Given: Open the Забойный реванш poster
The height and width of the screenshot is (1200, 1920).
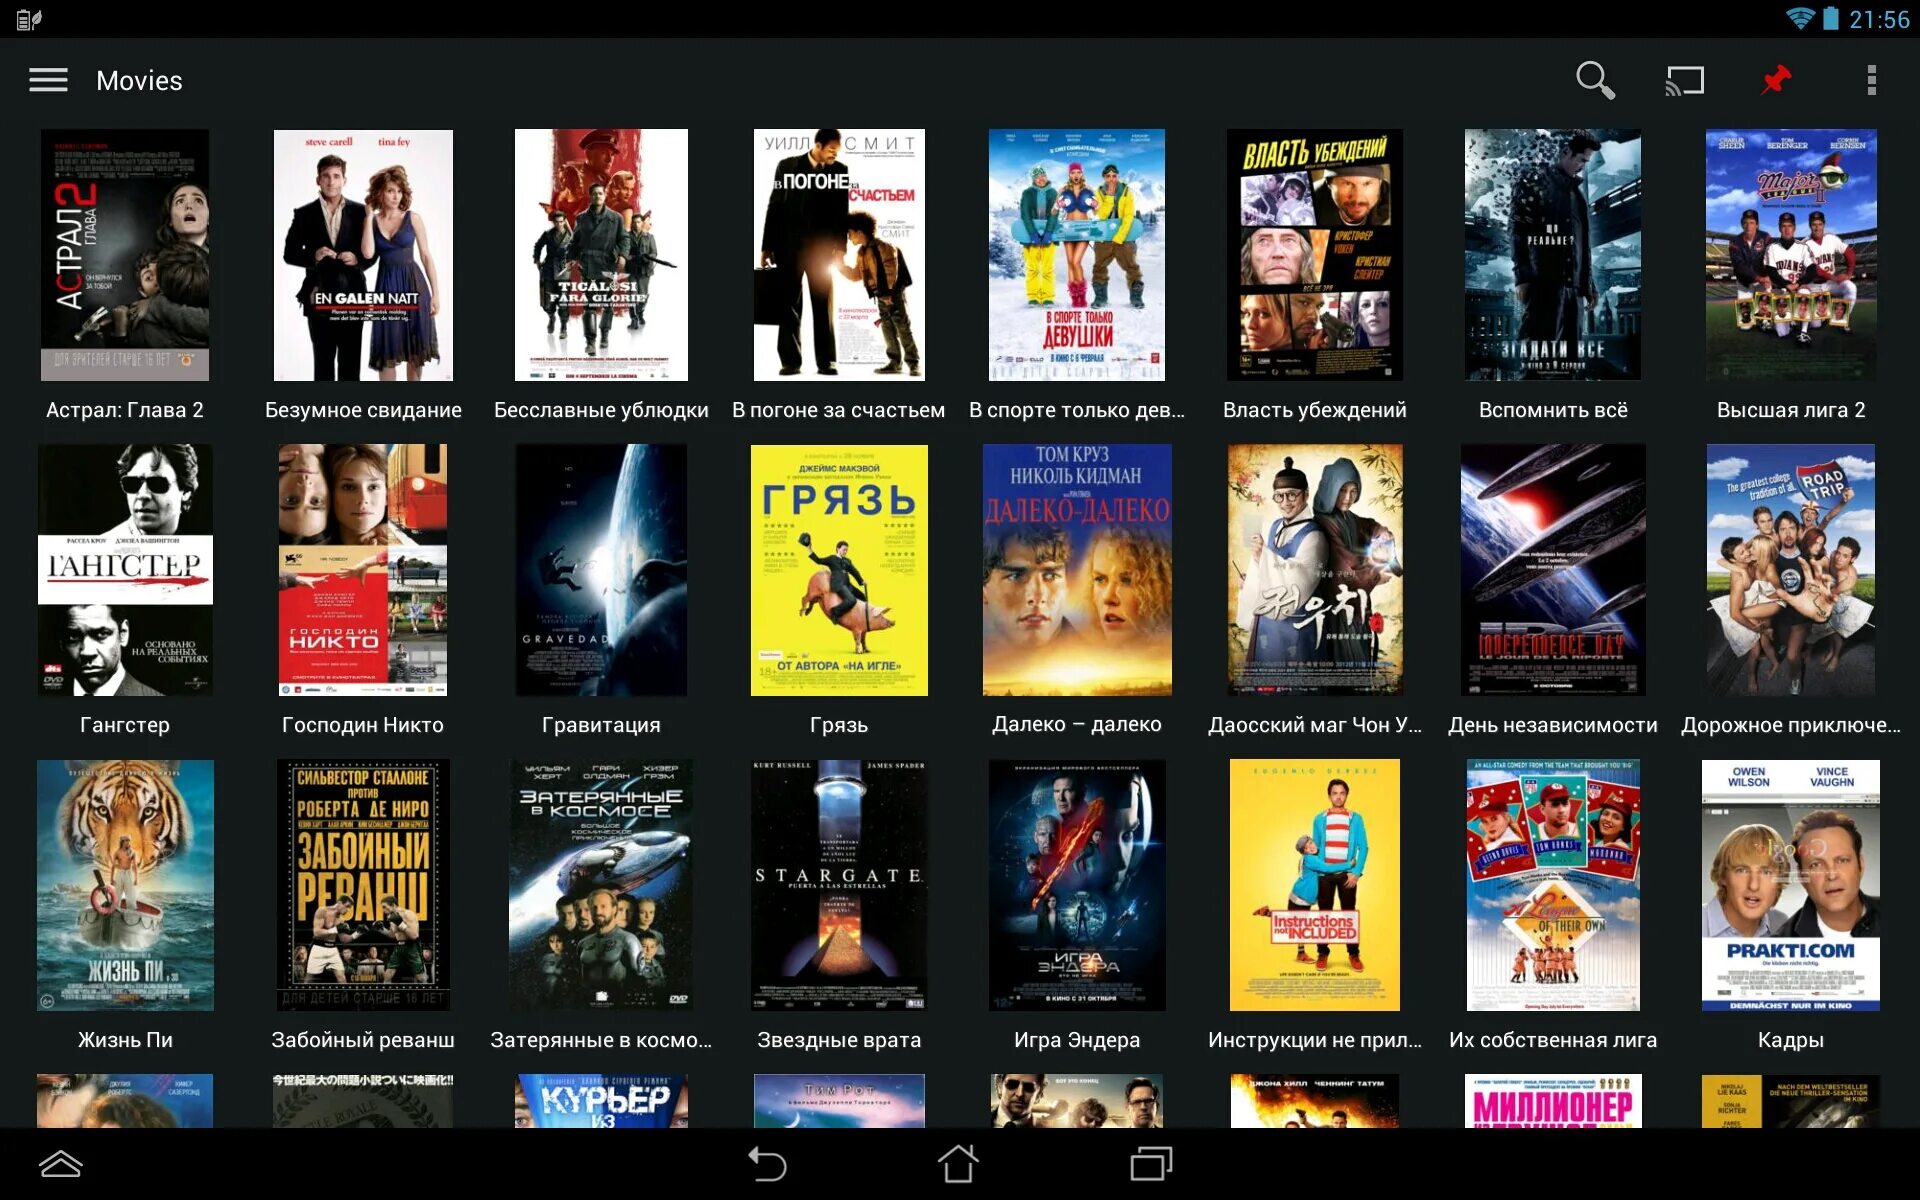Looking at the screenshot, I should coord(363,885).
